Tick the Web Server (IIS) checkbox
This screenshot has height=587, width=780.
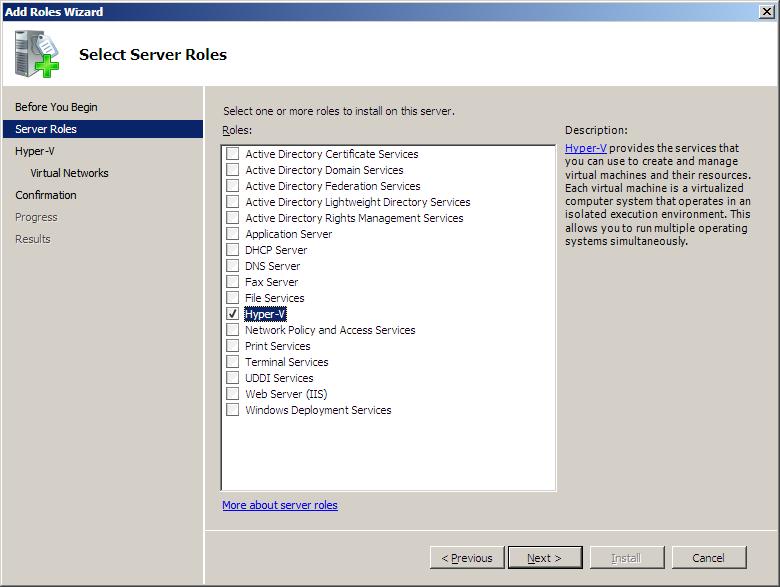coord(232,394)
